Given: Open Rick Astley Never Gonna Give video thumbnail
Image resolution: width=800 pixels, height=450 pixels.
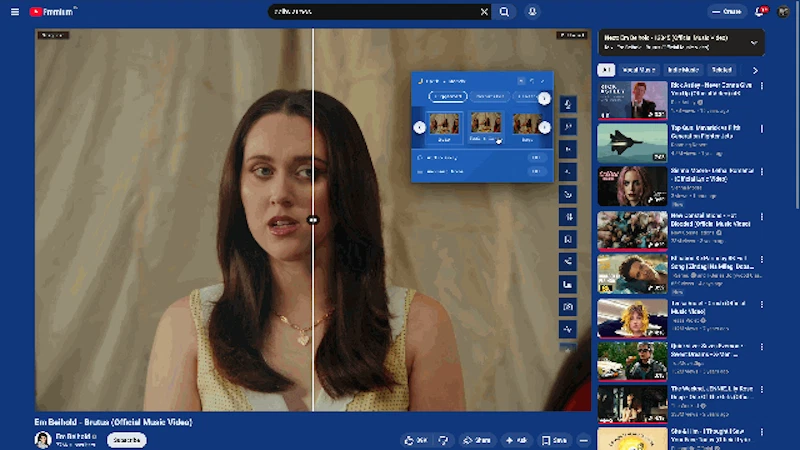Looking at the screenshot, I should point(632,100).
